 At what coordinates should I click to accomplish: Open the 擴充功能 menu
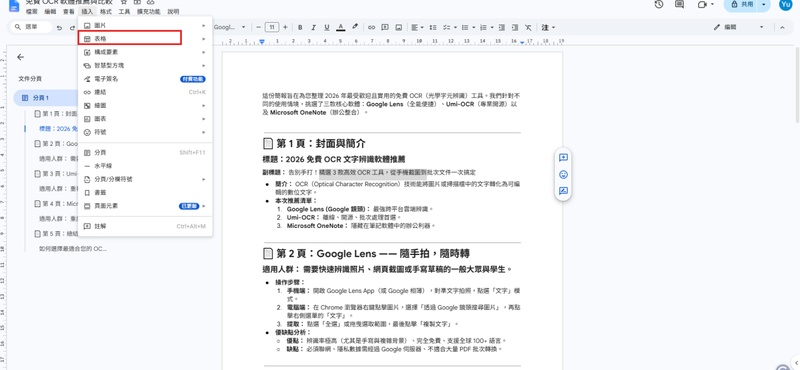click(148, 11)
